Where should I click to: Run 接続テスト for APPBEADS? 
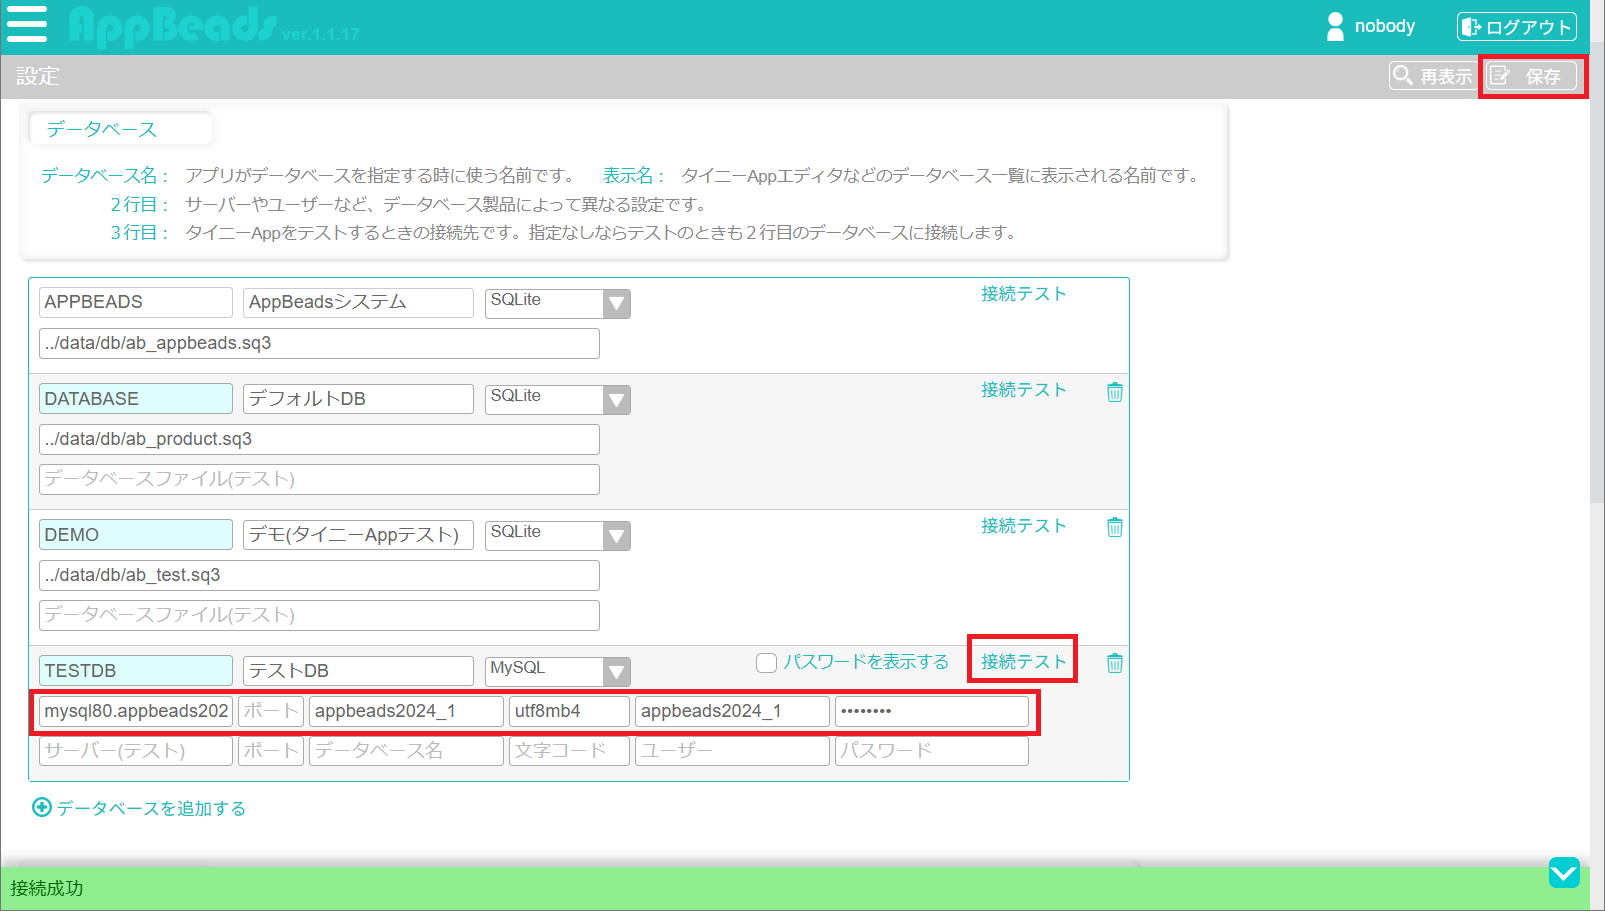click(1023, 294)
